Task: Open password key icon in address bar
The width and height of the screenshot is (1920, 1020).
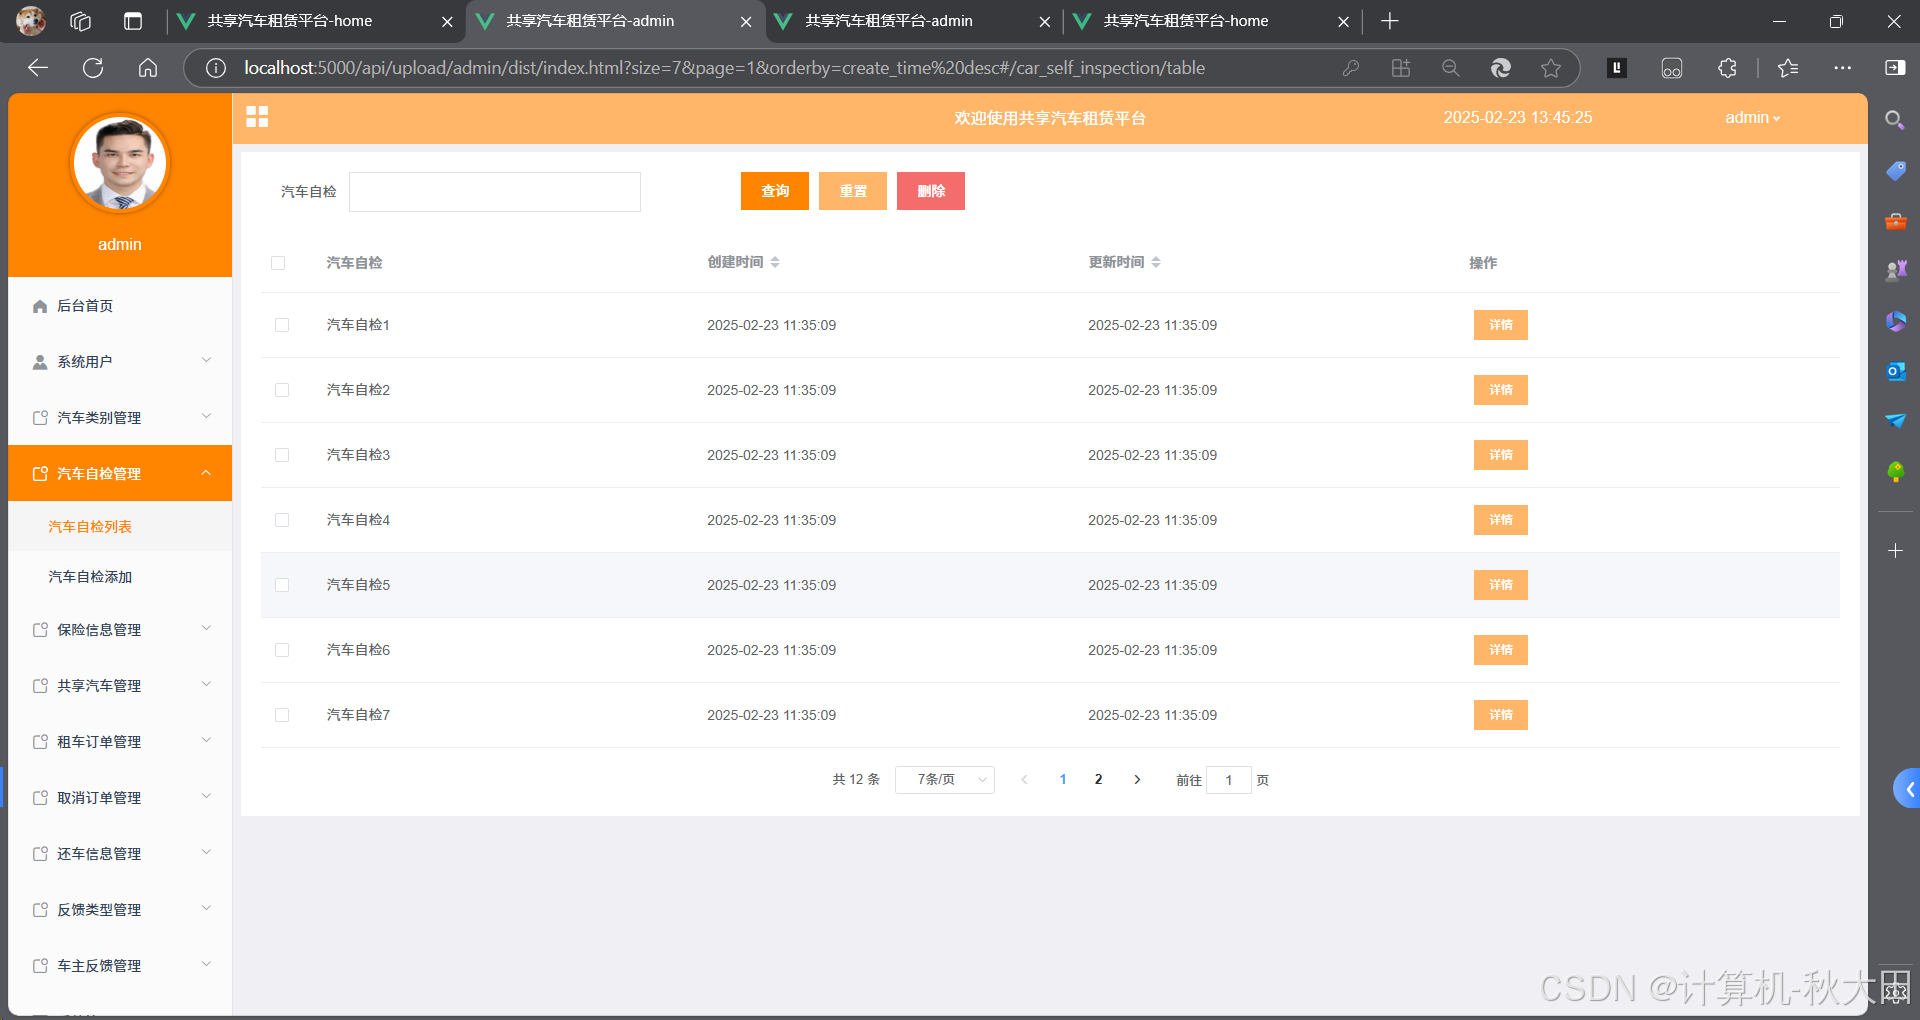Action: tap(1351, 68)
